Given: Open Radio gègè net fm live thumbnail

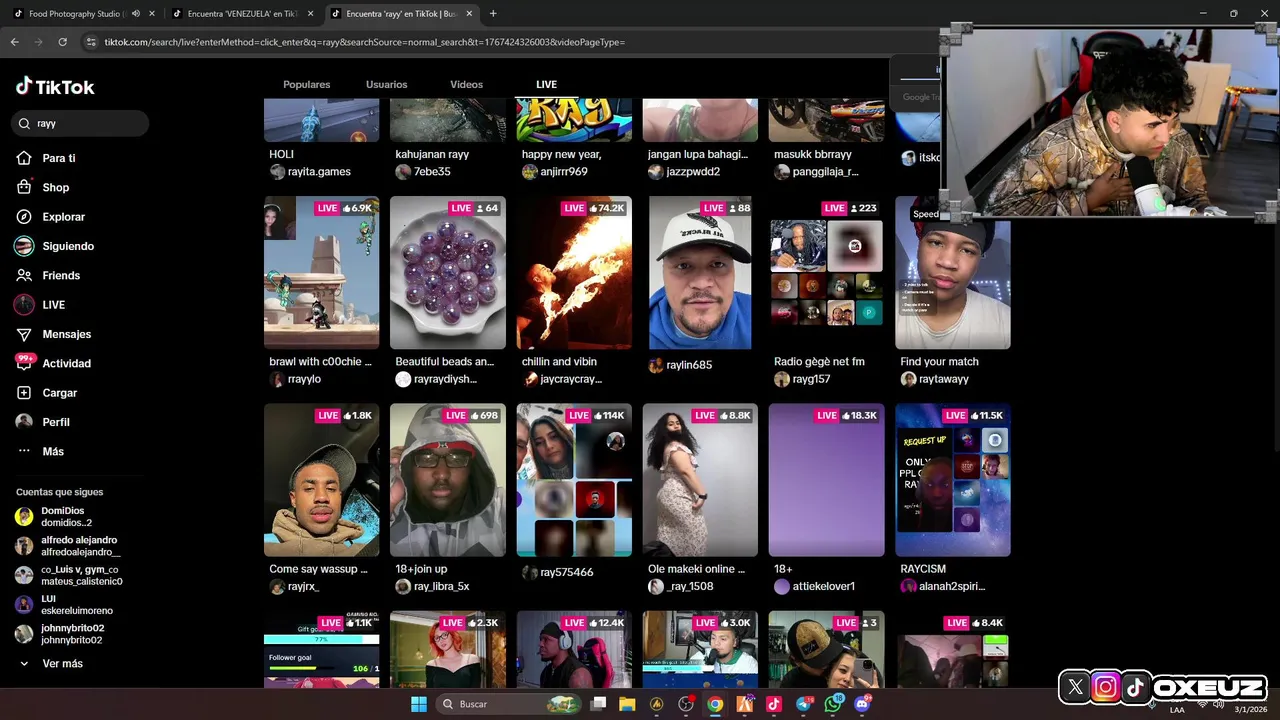Looking at the screenshot, I should point(826,272).
